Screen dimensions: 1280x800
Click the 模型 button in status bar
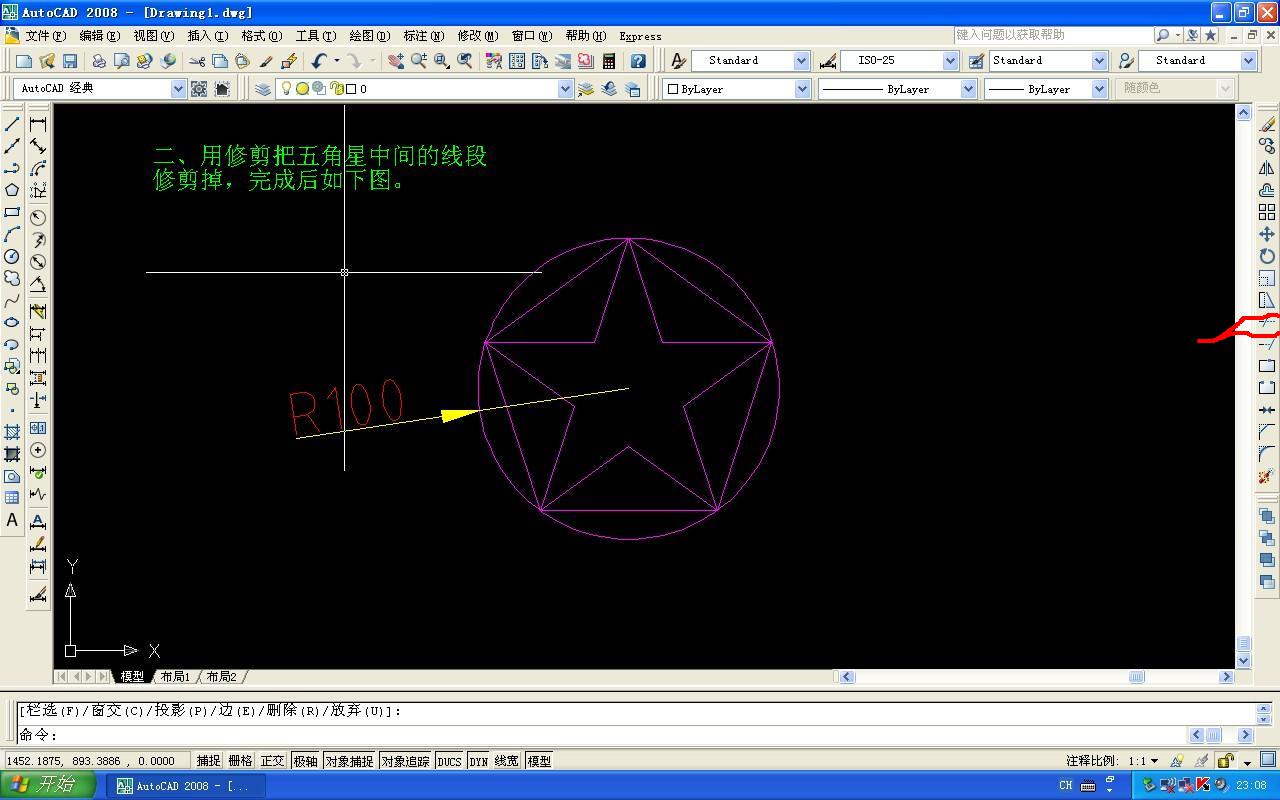[x=539, y=761]
